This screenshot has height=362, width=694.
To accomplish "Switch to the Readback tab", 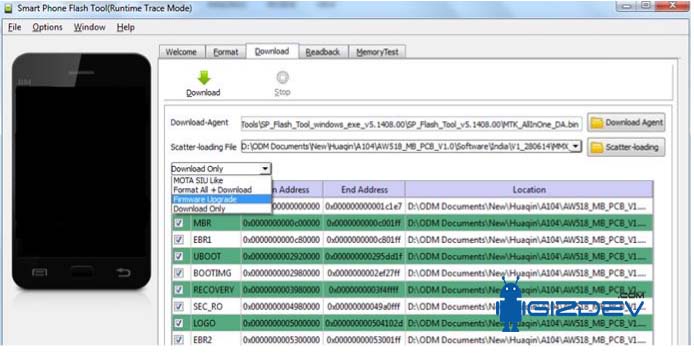I will pos(323,52).
